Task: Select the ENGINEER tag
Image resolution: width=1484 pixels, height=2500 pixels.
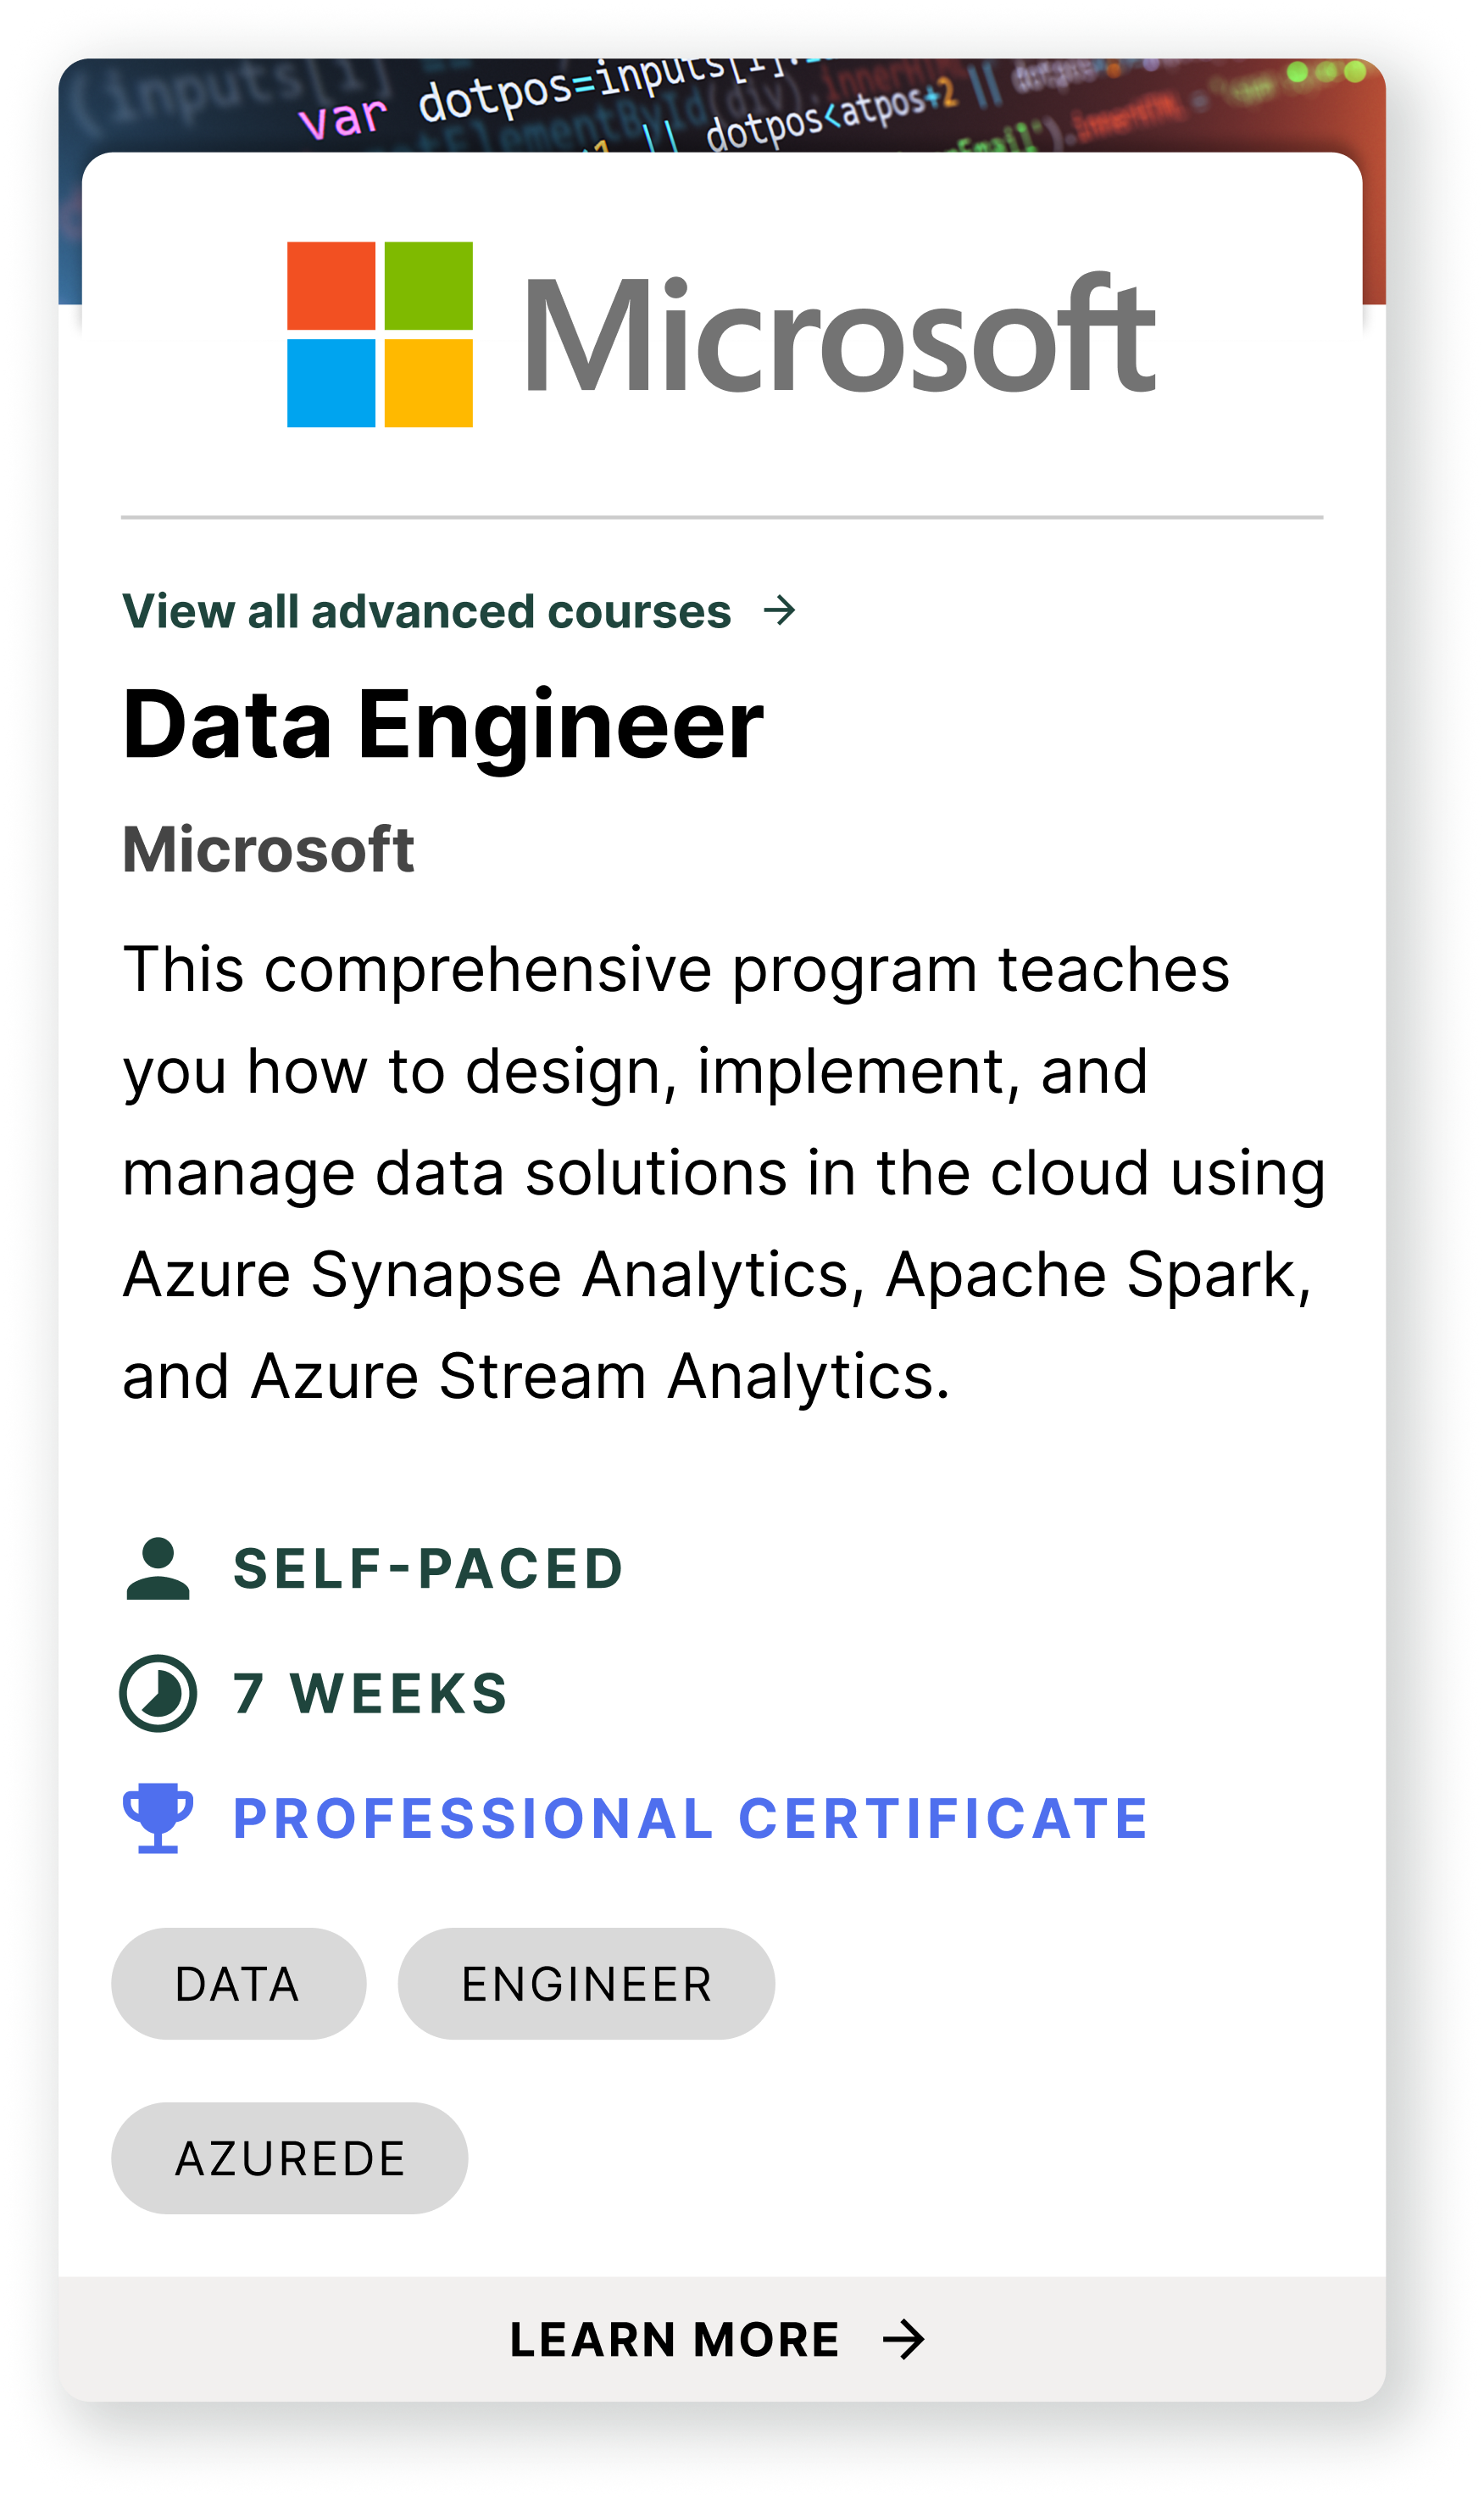Action: pyautogui.click(x=587, y=1984)
